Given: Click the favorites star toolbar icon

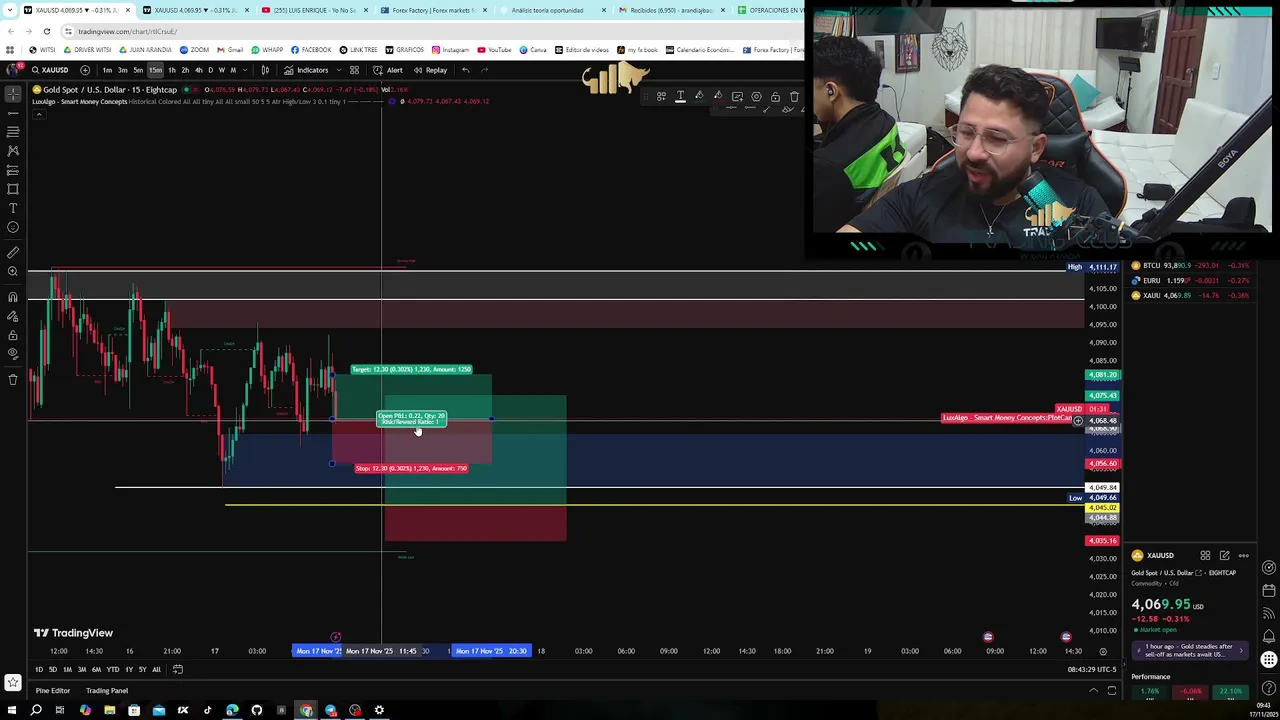Looking at the screenshot, I should coord(13,683).
